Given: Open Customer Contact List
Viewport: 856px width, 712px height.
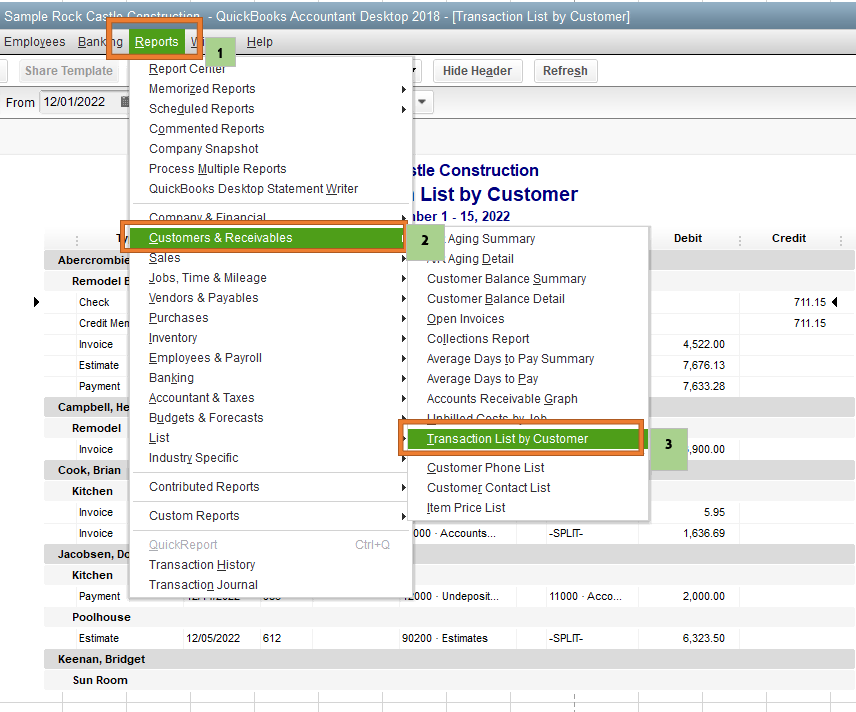Looking at the screenshot, I should point(528,488).
